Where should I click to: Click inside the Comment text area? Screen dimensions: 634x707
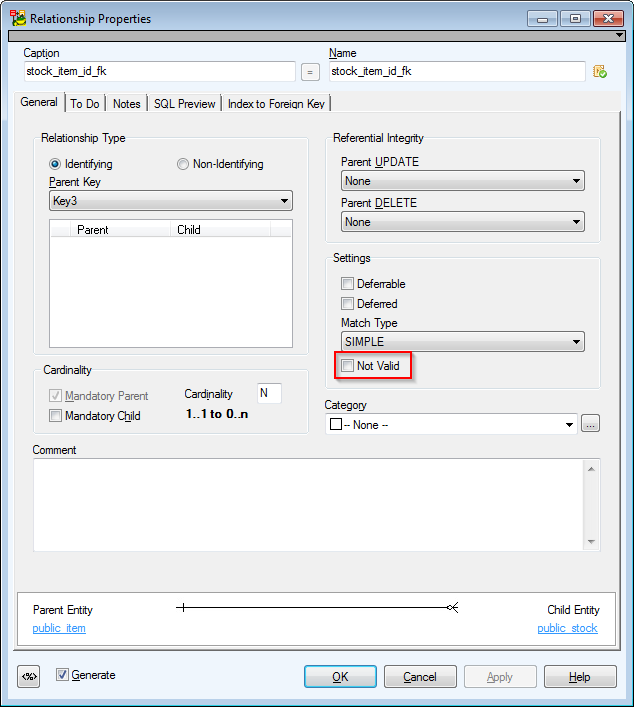tap(308, 505)
